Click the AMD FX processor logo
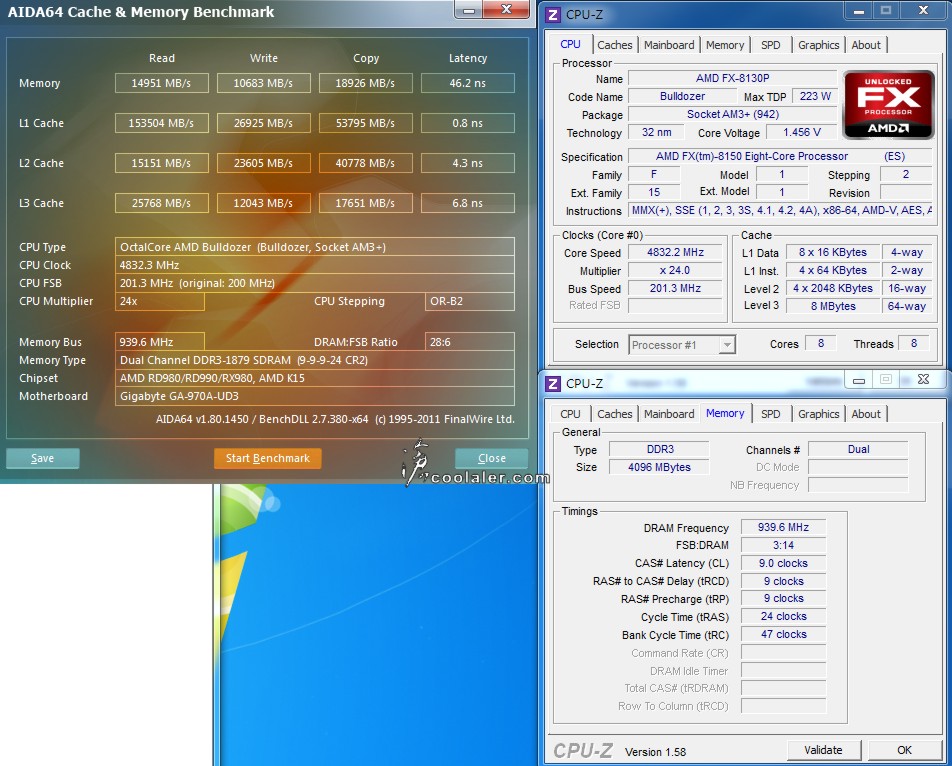 888,104
